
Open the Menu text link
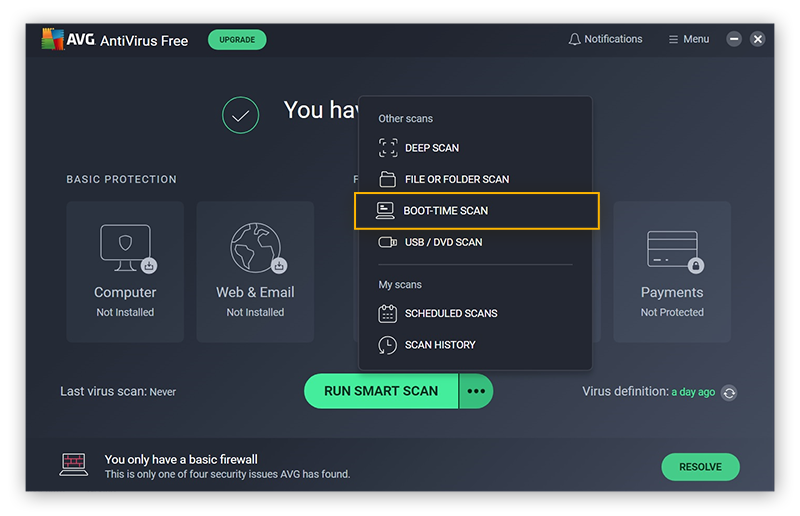696,39
